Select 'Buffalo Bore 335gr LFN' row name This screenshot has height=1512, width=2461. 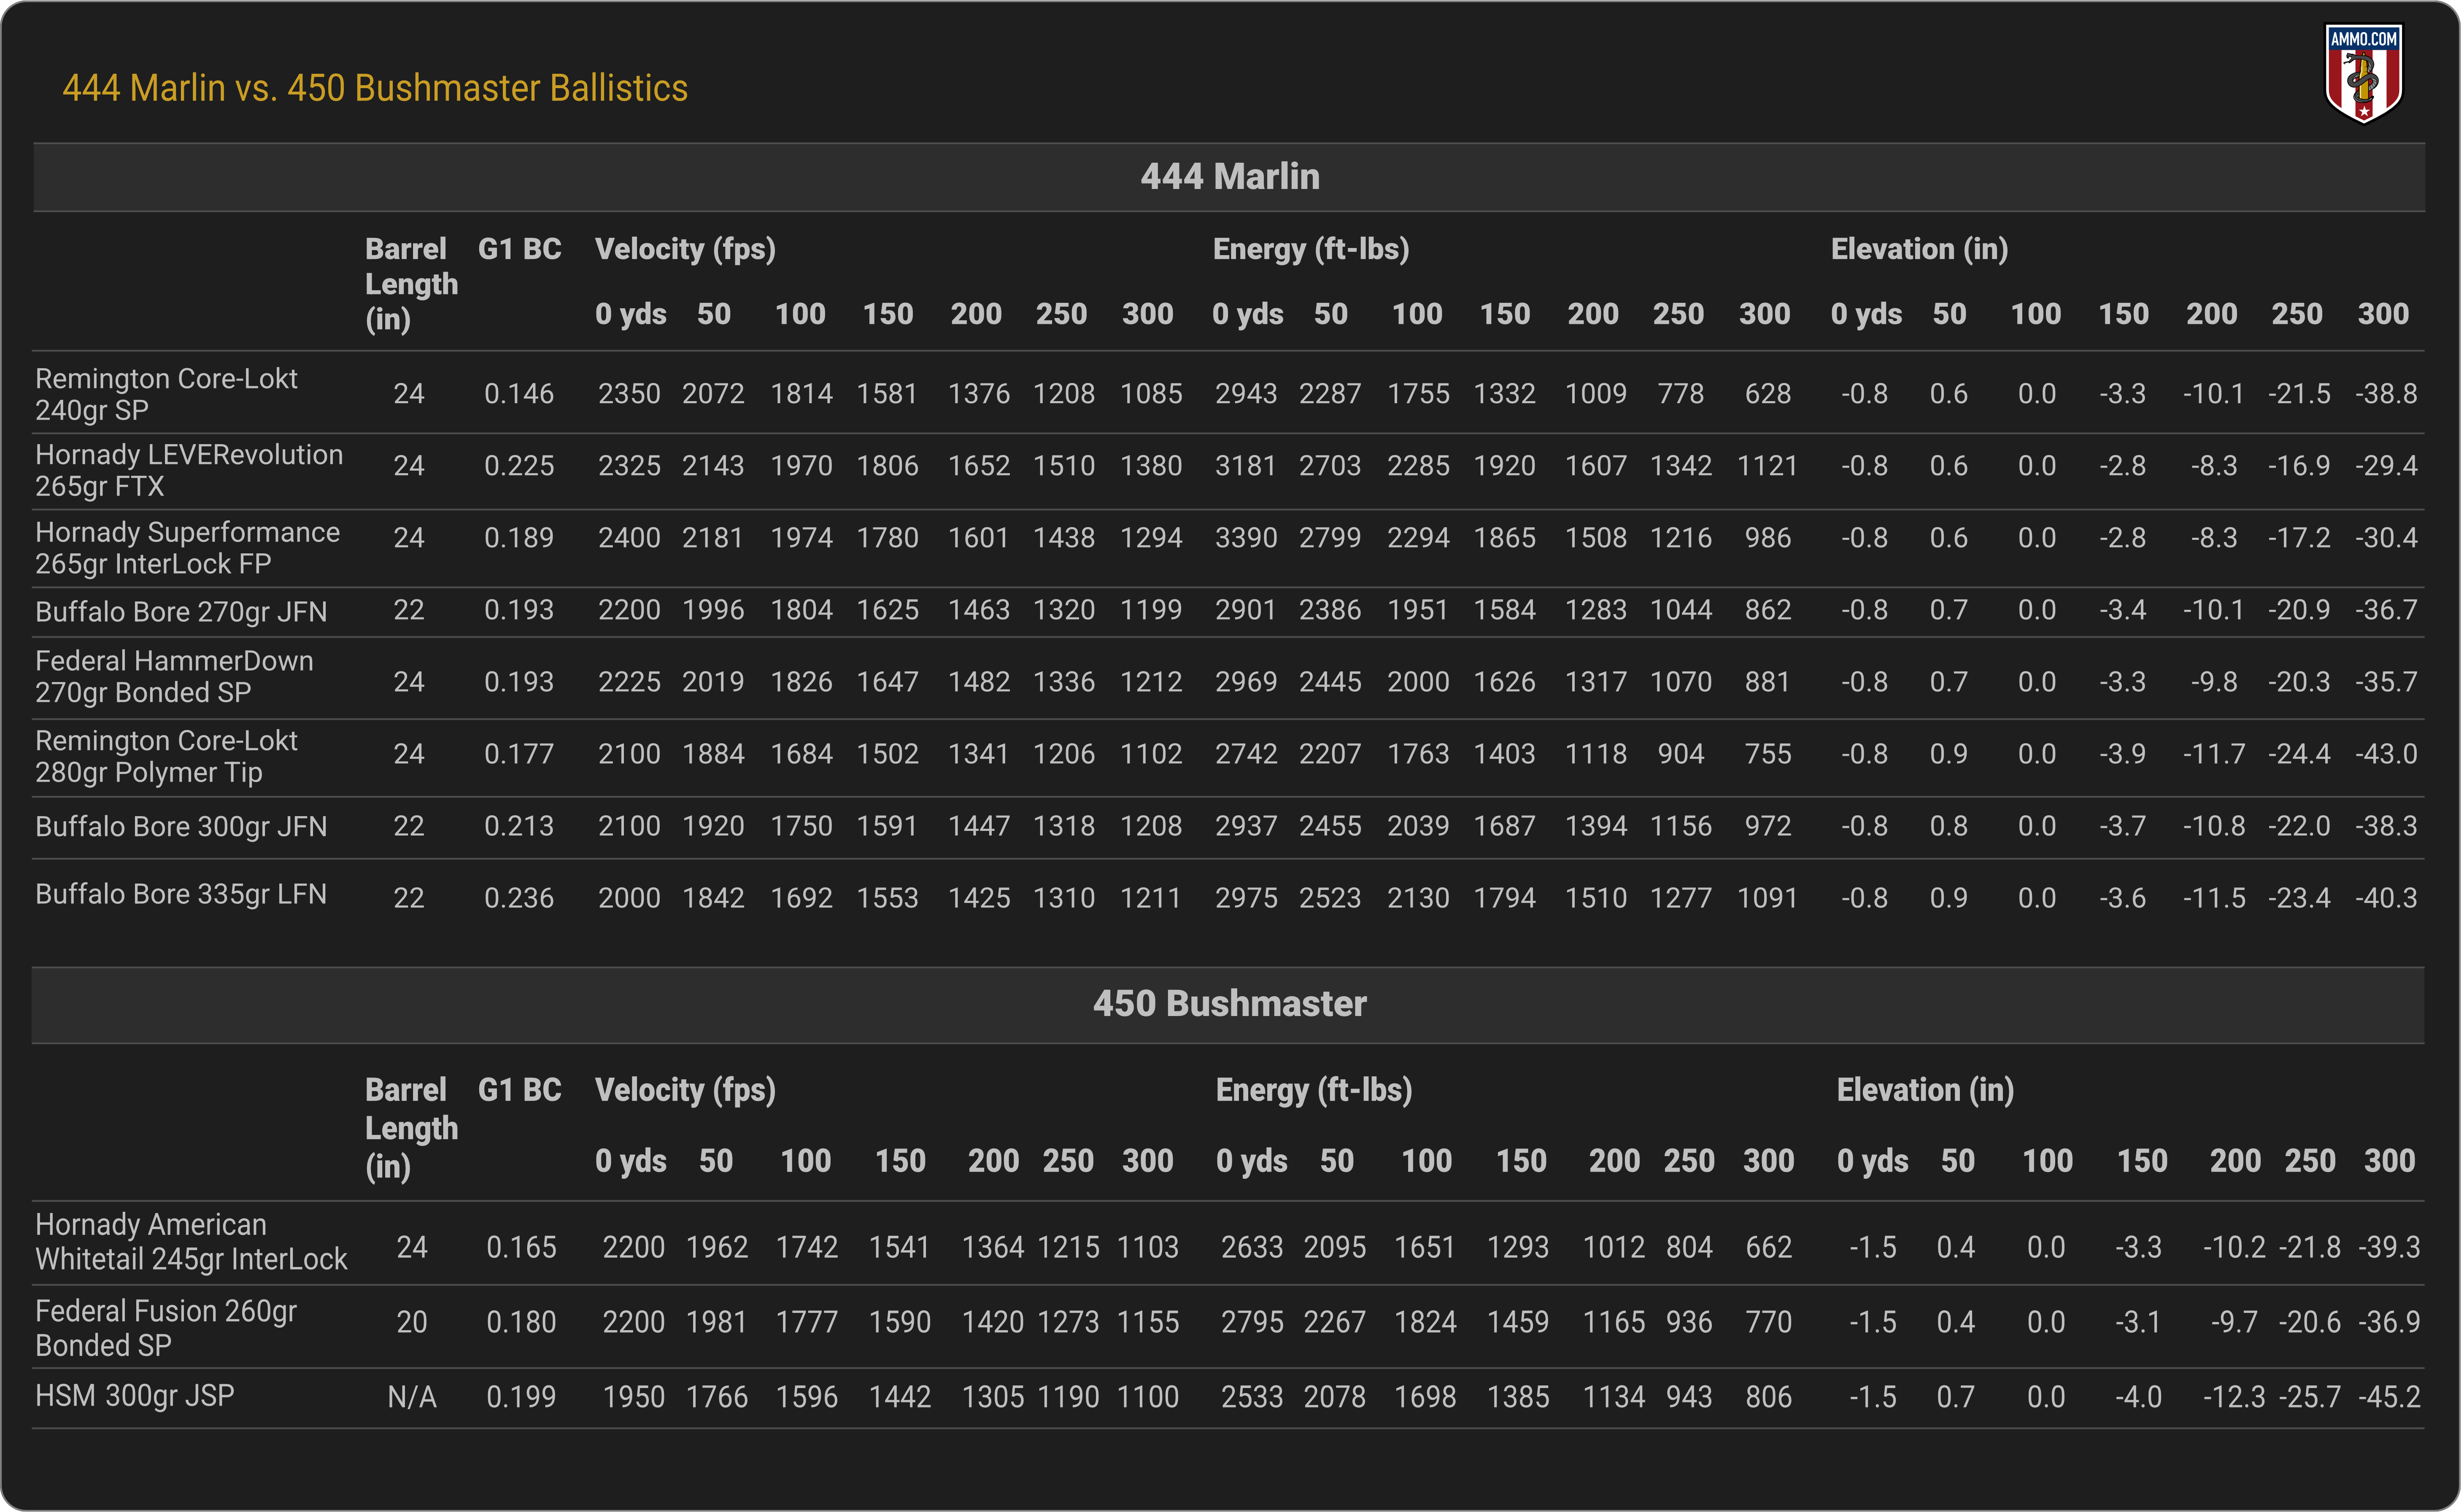(x=181, y=894)
